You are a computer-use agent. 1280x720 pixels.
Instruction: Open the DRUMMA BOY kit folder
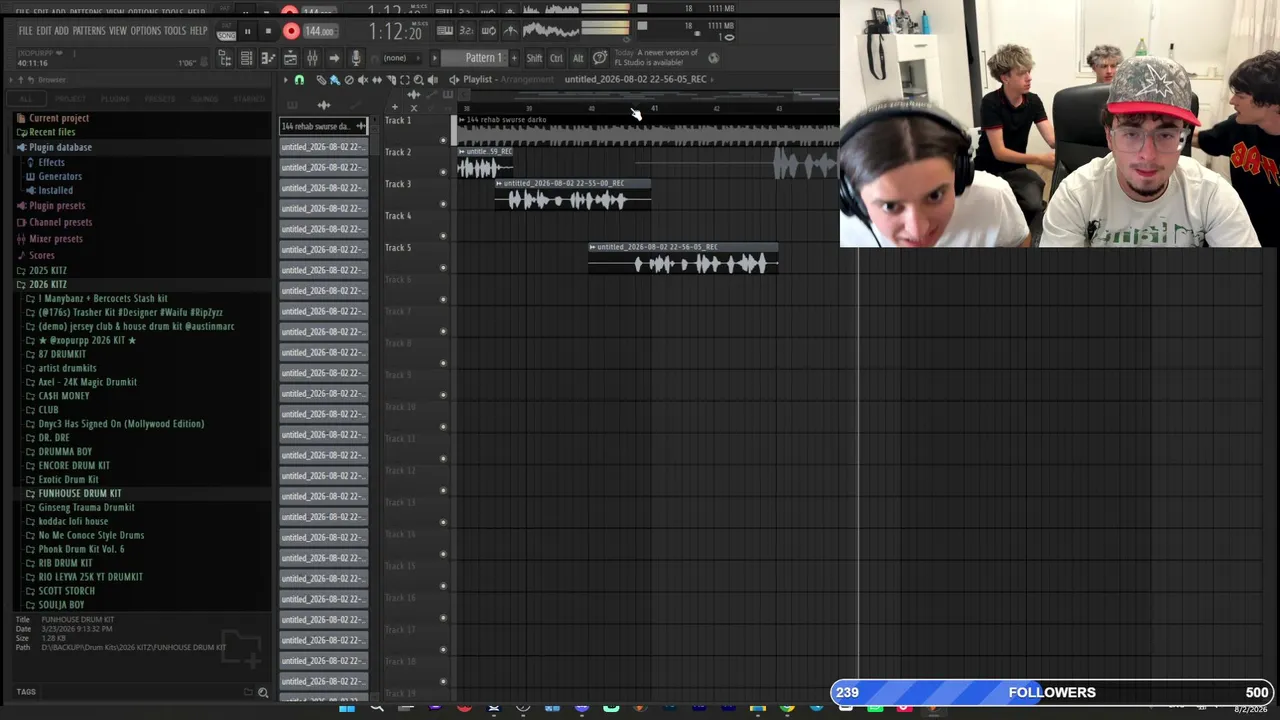click(x=65, y=452)
